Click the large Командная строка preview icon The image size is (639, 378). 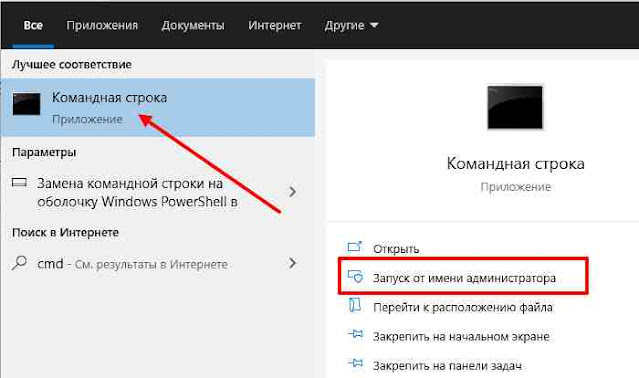(515, 108)
